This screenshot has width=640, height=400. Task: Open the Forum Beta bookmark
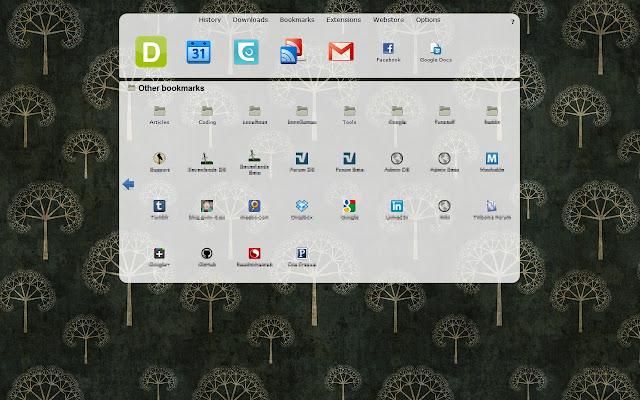click(x=349, y=162)
